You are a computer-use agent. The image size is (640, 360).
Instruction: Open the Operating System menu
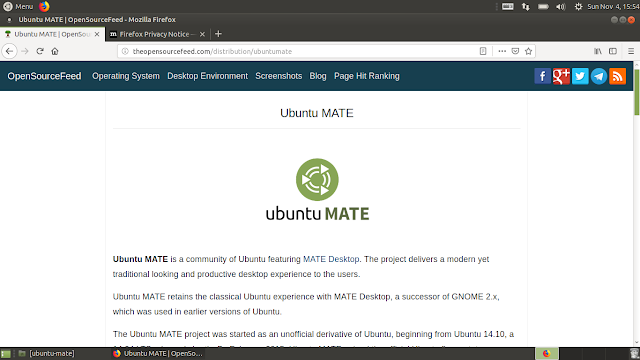click(126, 76)
